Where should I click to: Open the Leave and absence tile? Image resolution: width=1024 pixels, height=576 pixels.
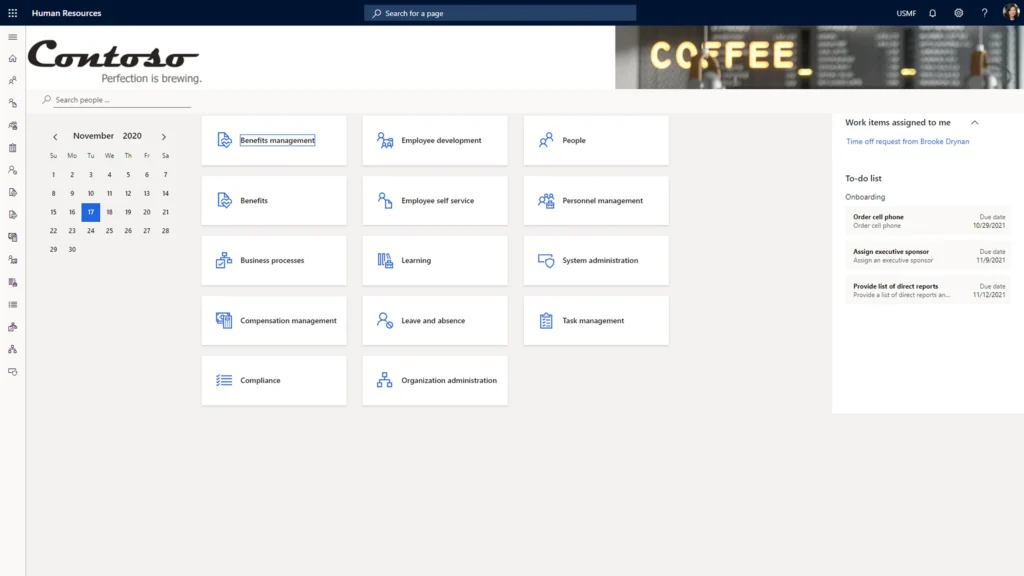435,321
